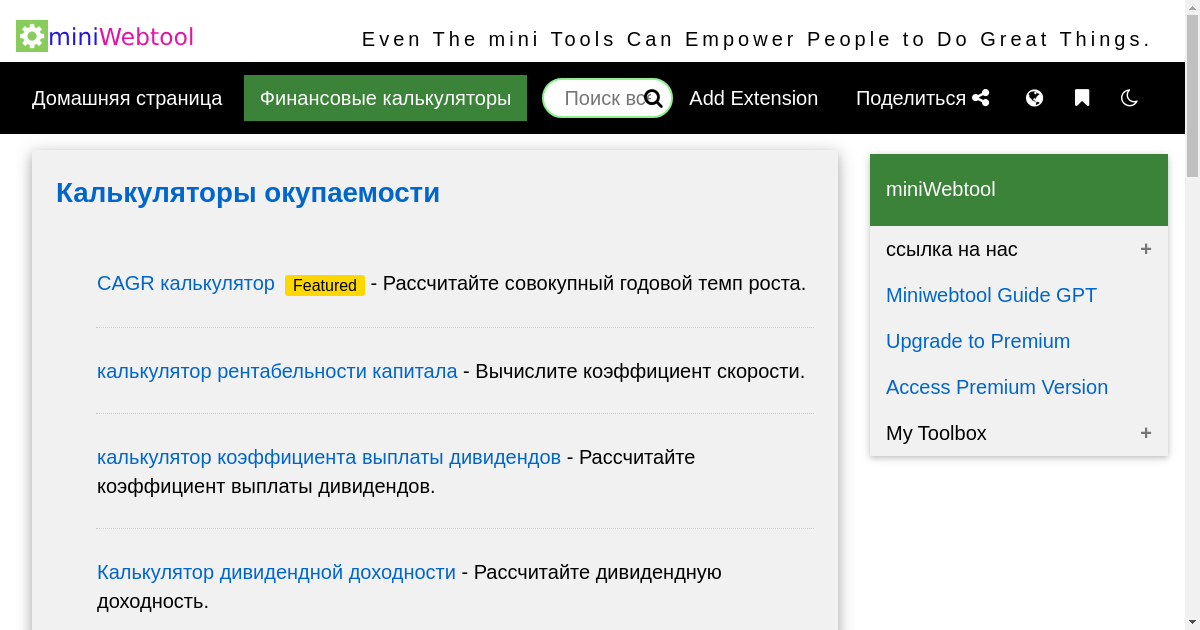The width and height of the screenshot is (1200, 630).
Task: Click the search magnifier icon
Action: 653,98
